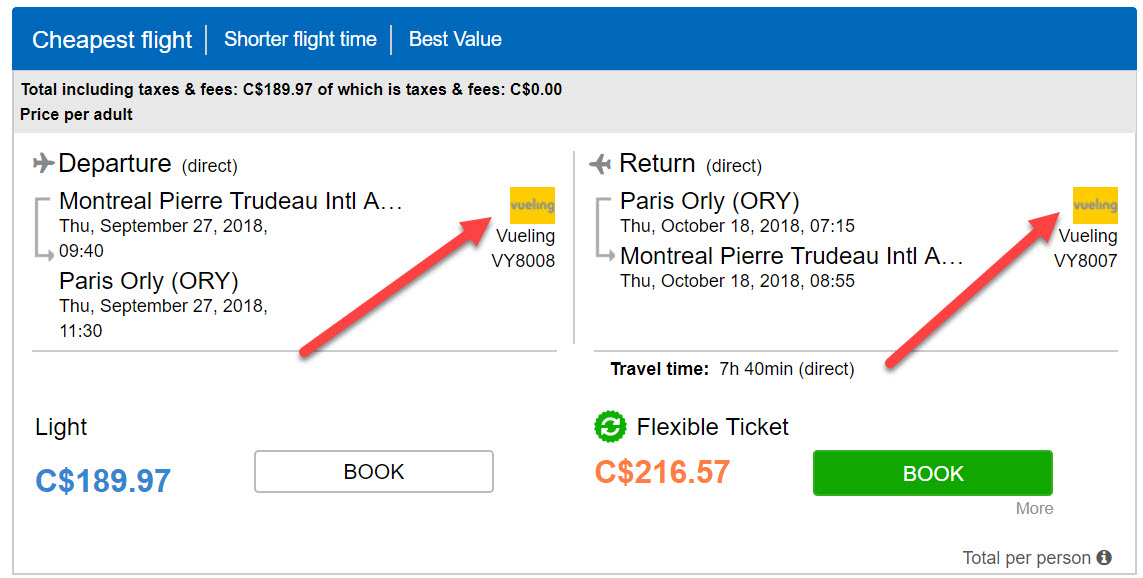Click the VY8007 flight number
The width and height of the screenshot is (1143, 578).
1085,261
